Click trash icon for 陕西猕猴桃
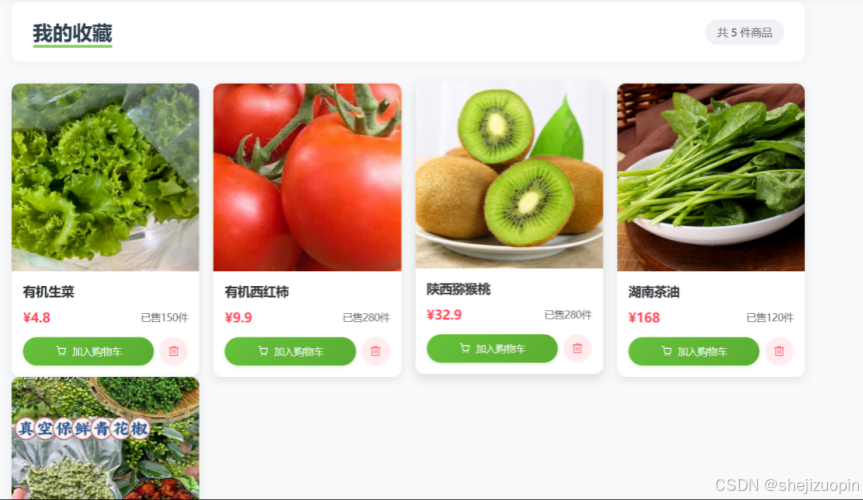Image resolution: width=863 pixels, height=500 pixels. [x=577, y=349]
